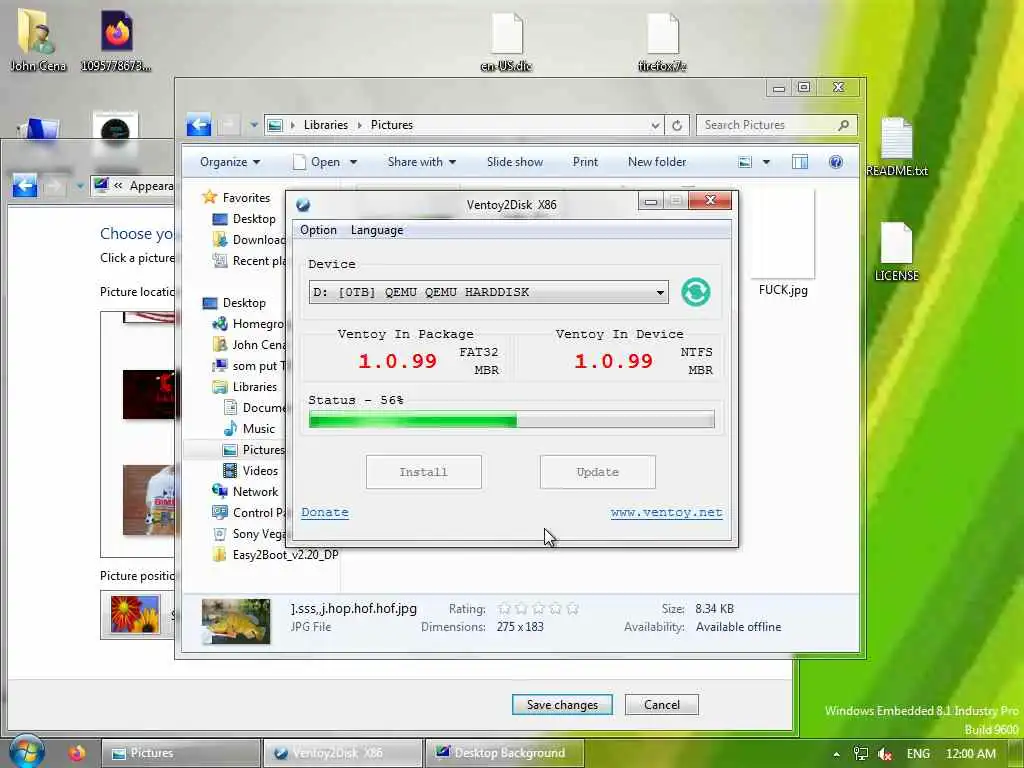
Task: Open the Donate link
Action: [325, 513]
